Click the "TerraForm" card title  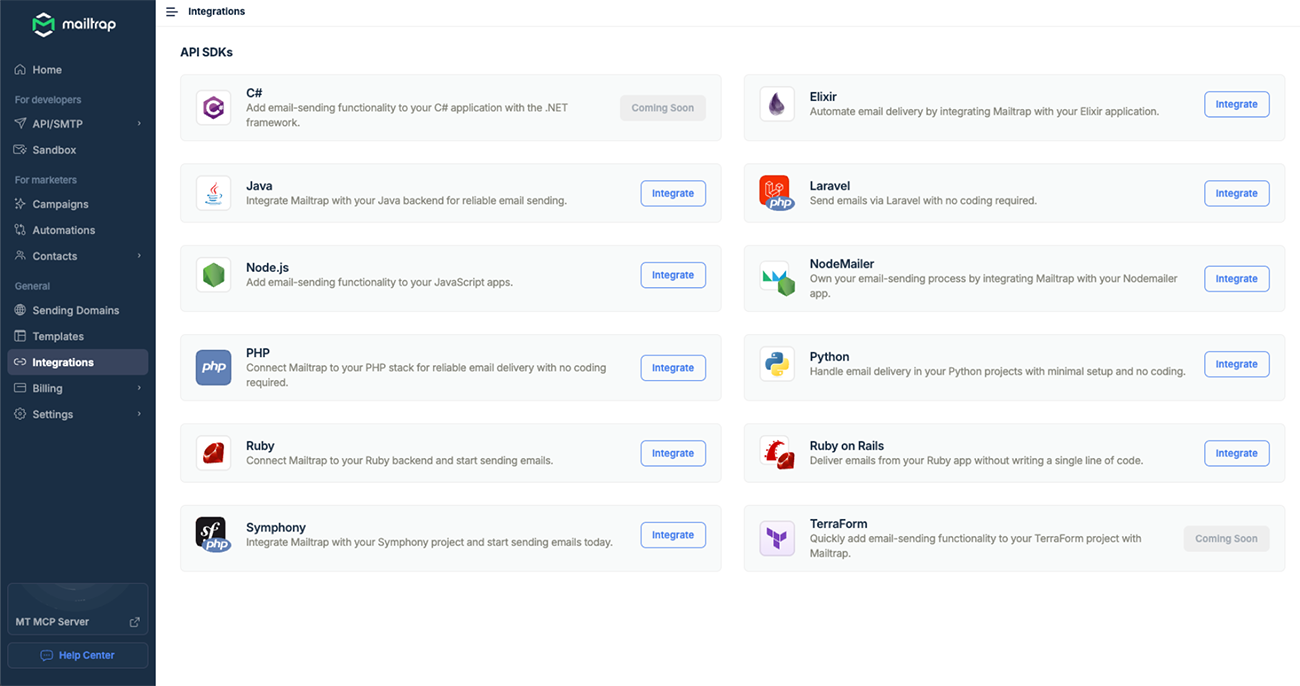(x=839, y=524)
